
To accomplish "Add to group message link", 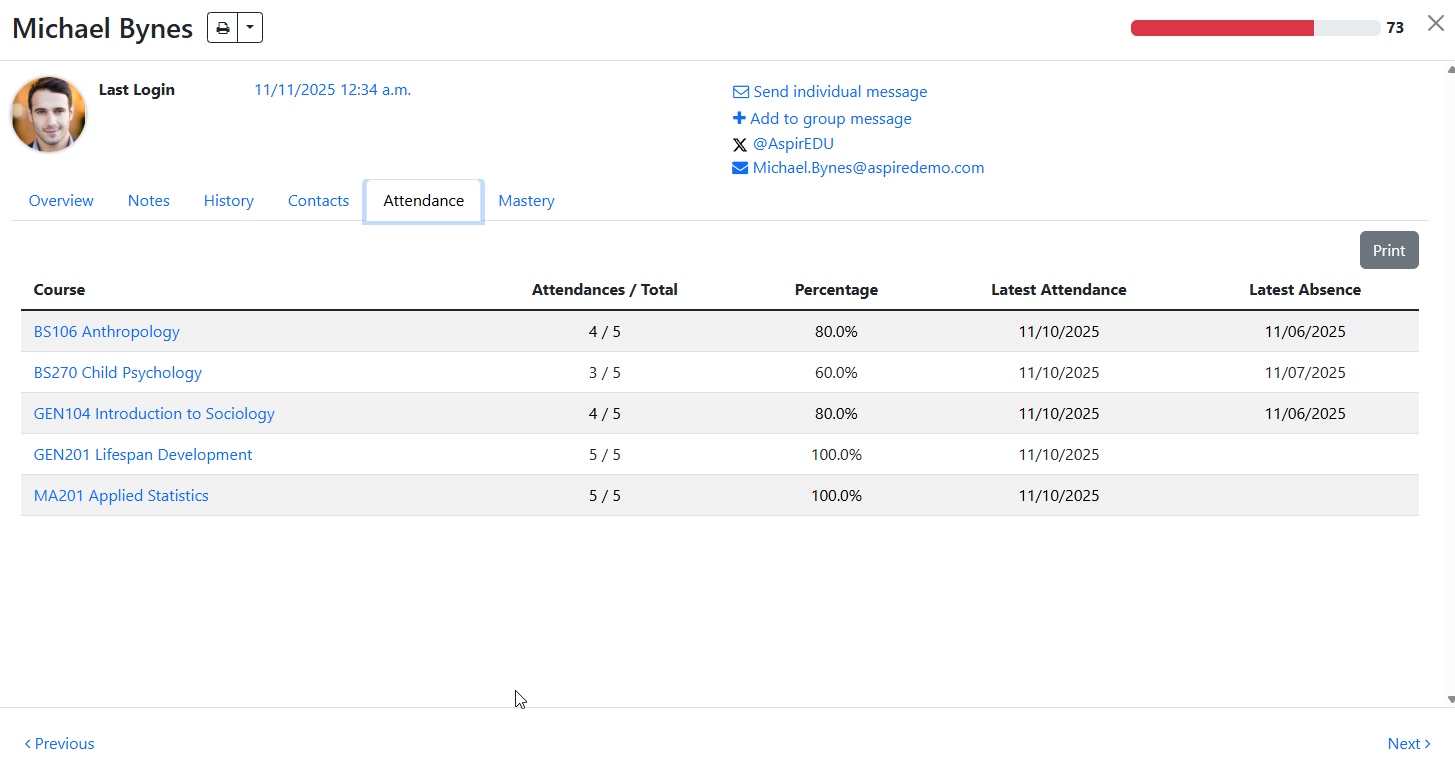I will [831, 118].
